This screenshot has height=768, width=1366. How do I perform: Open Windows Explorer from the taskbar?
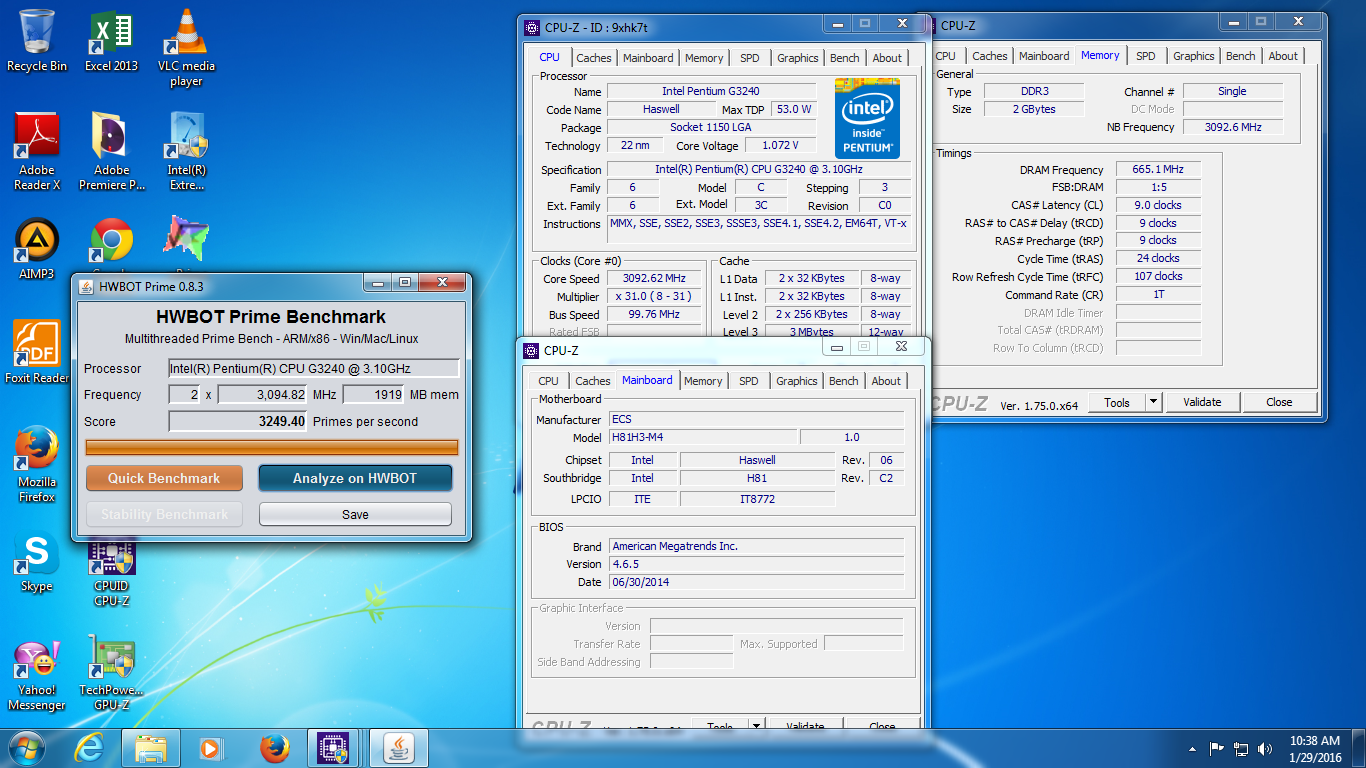point(151,747)
